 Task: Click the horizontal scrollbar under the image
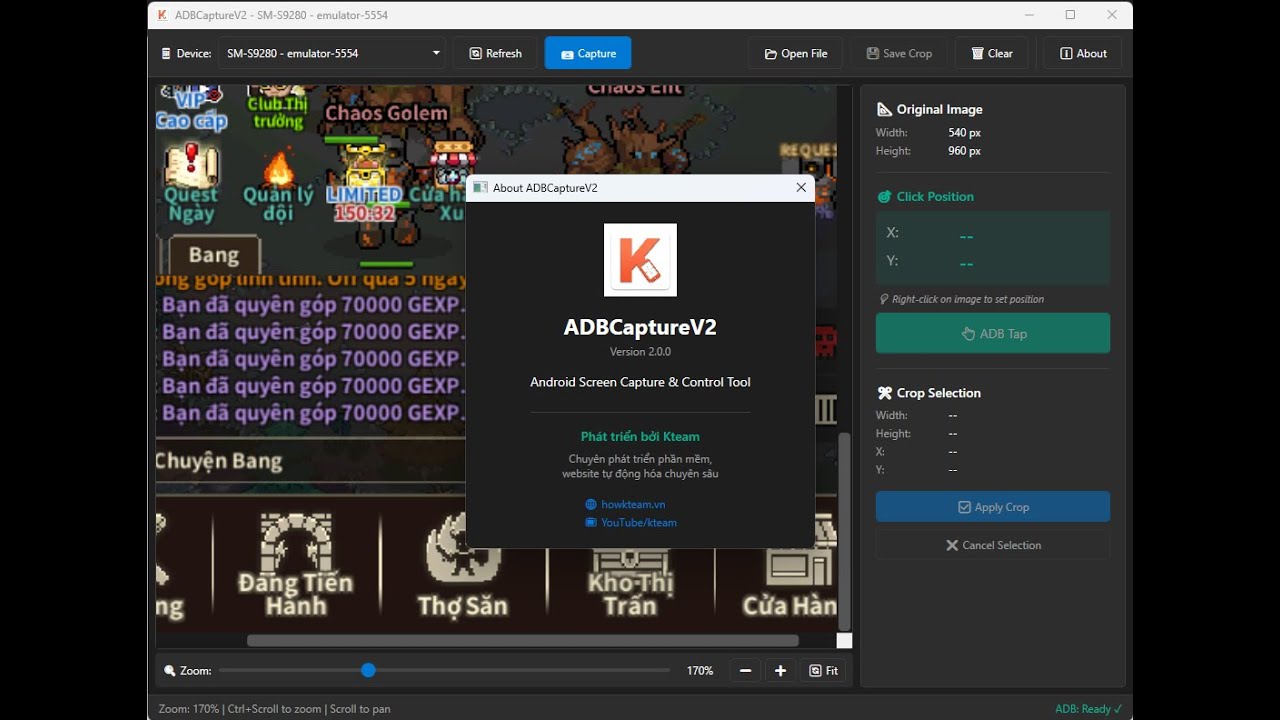(x=523, y=640)
